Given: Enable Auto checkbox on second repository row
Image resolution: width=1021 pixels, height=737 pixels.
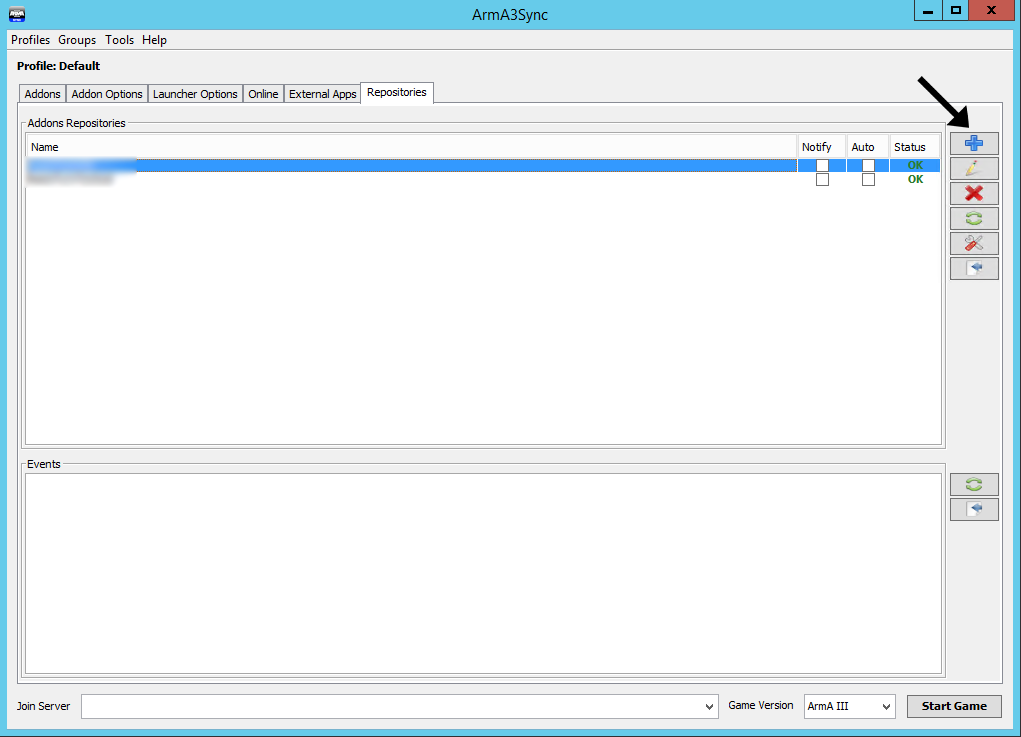Looking at the screenshot, I should (x=868, y=180).
